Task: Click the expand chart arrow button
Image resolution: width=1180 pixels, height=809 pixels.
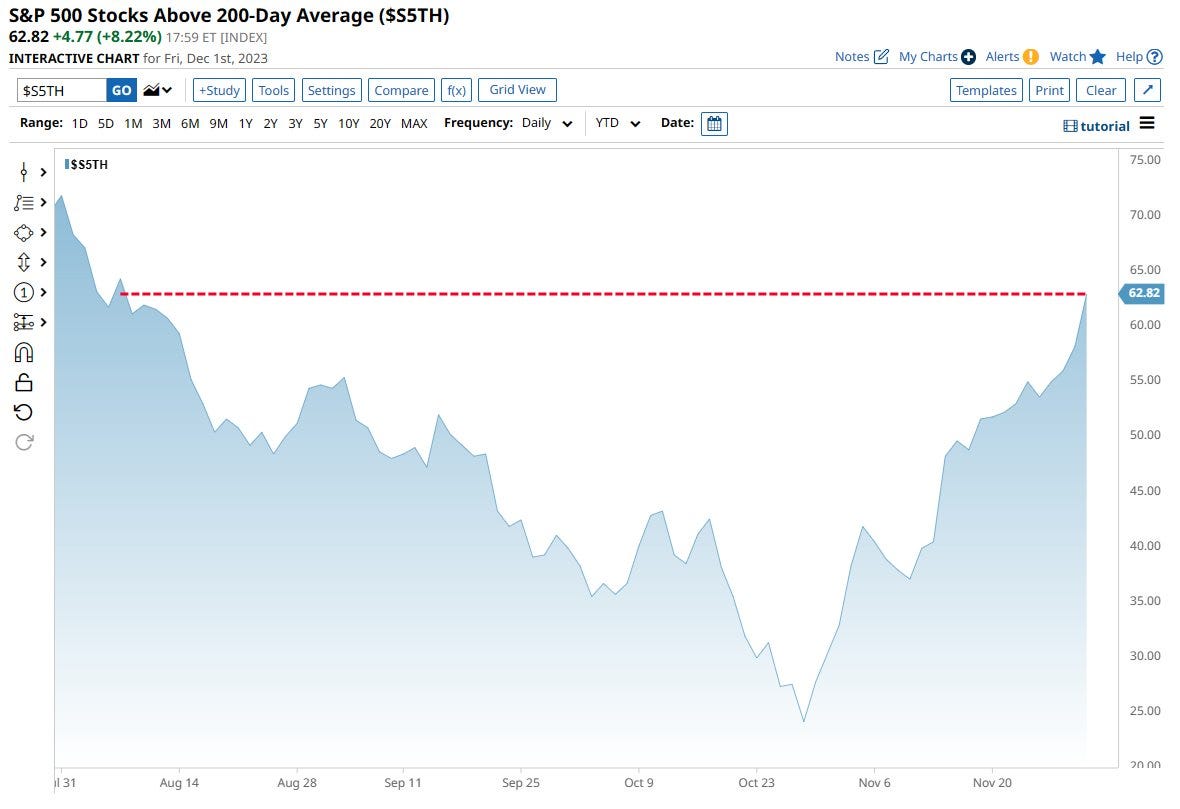Action: click(1148, 90)
